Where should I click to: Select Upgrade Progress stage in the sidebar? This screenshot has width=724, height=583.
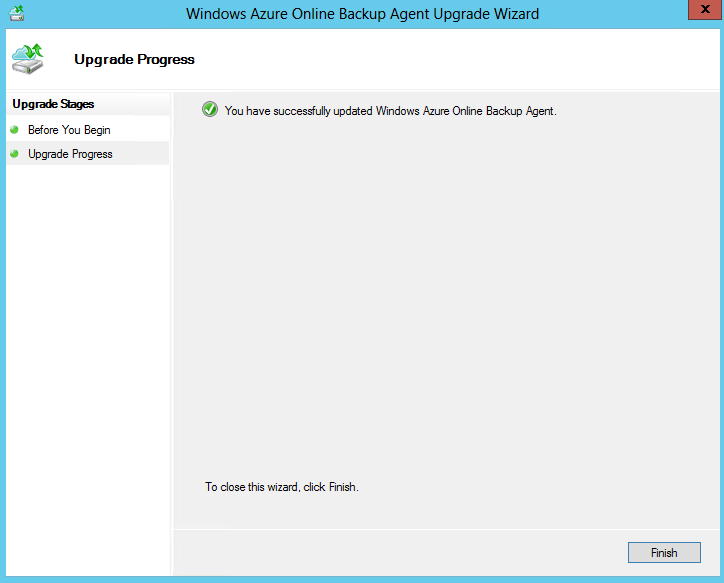click(70, 154)
